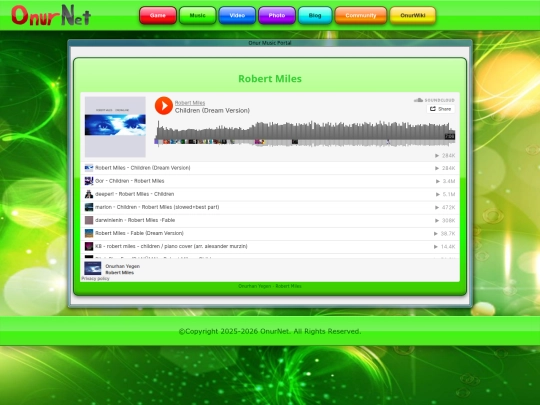The image size is (540, 405).
Task: Click the SoundCloud logo icon
Action: pyautogui.click(x=434, y=100)
